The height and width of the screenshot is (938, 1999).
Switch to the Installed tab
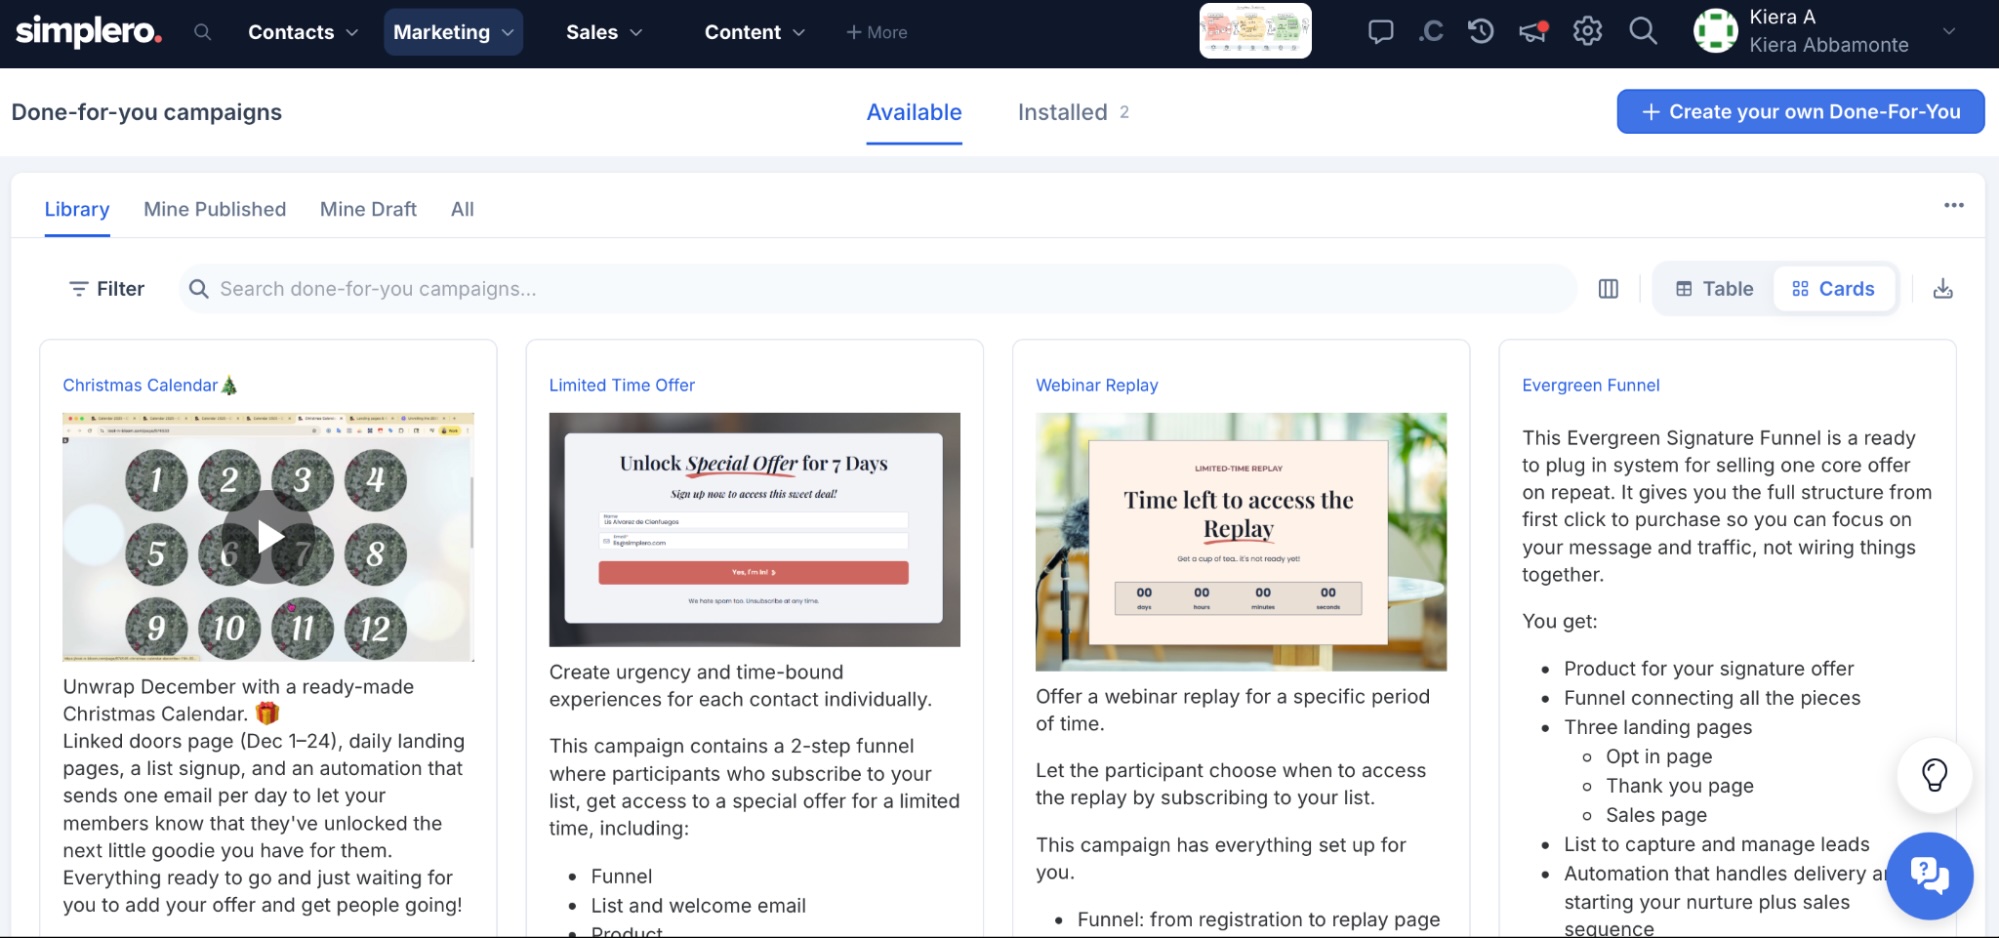pyautogui.click(x=1073, y=112)
